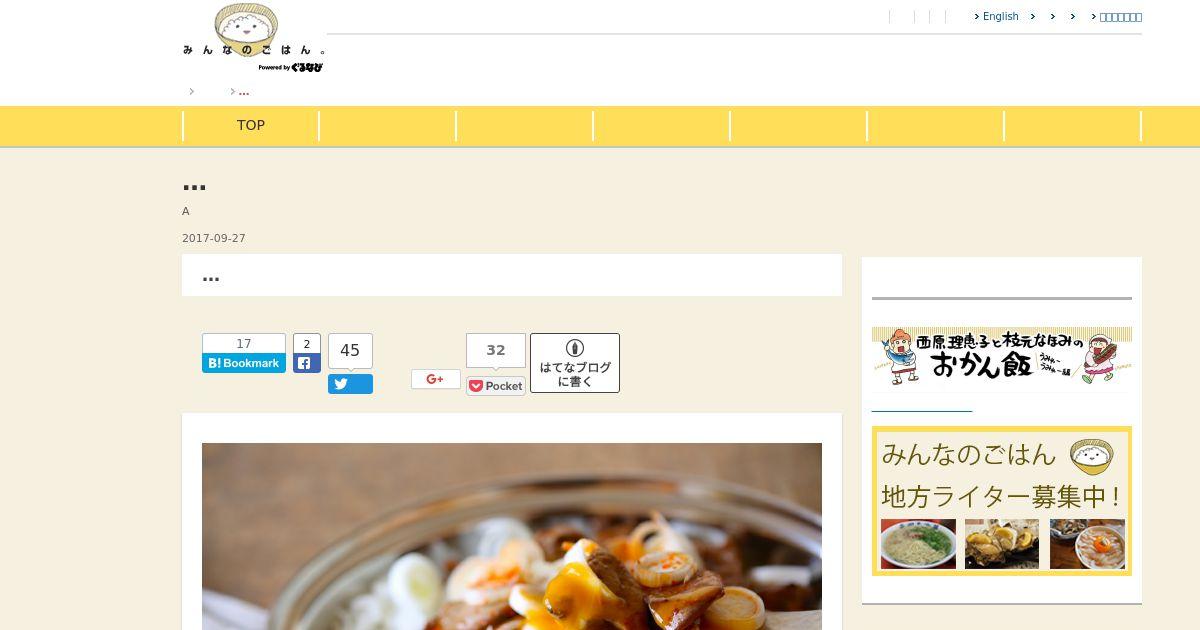Open the 地方ライター募集中 banner
Viewport: 1200px width, 630px height.
click(1002, 501)
